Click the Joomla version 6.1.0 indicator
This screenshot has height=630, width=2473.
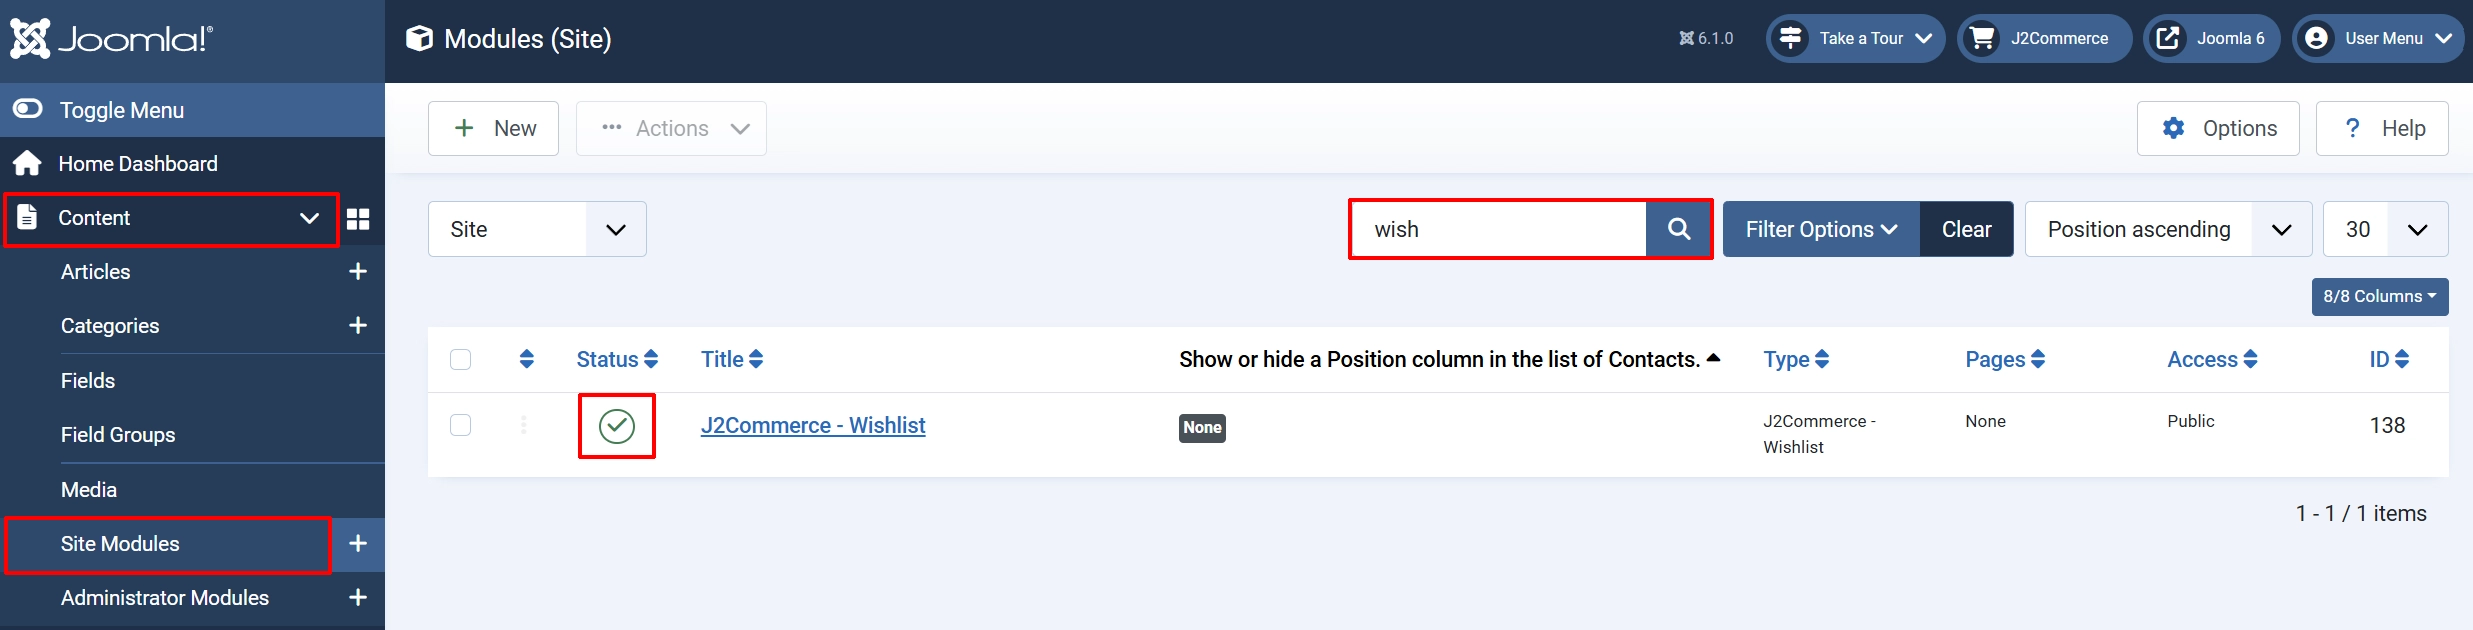point(1706,39)
